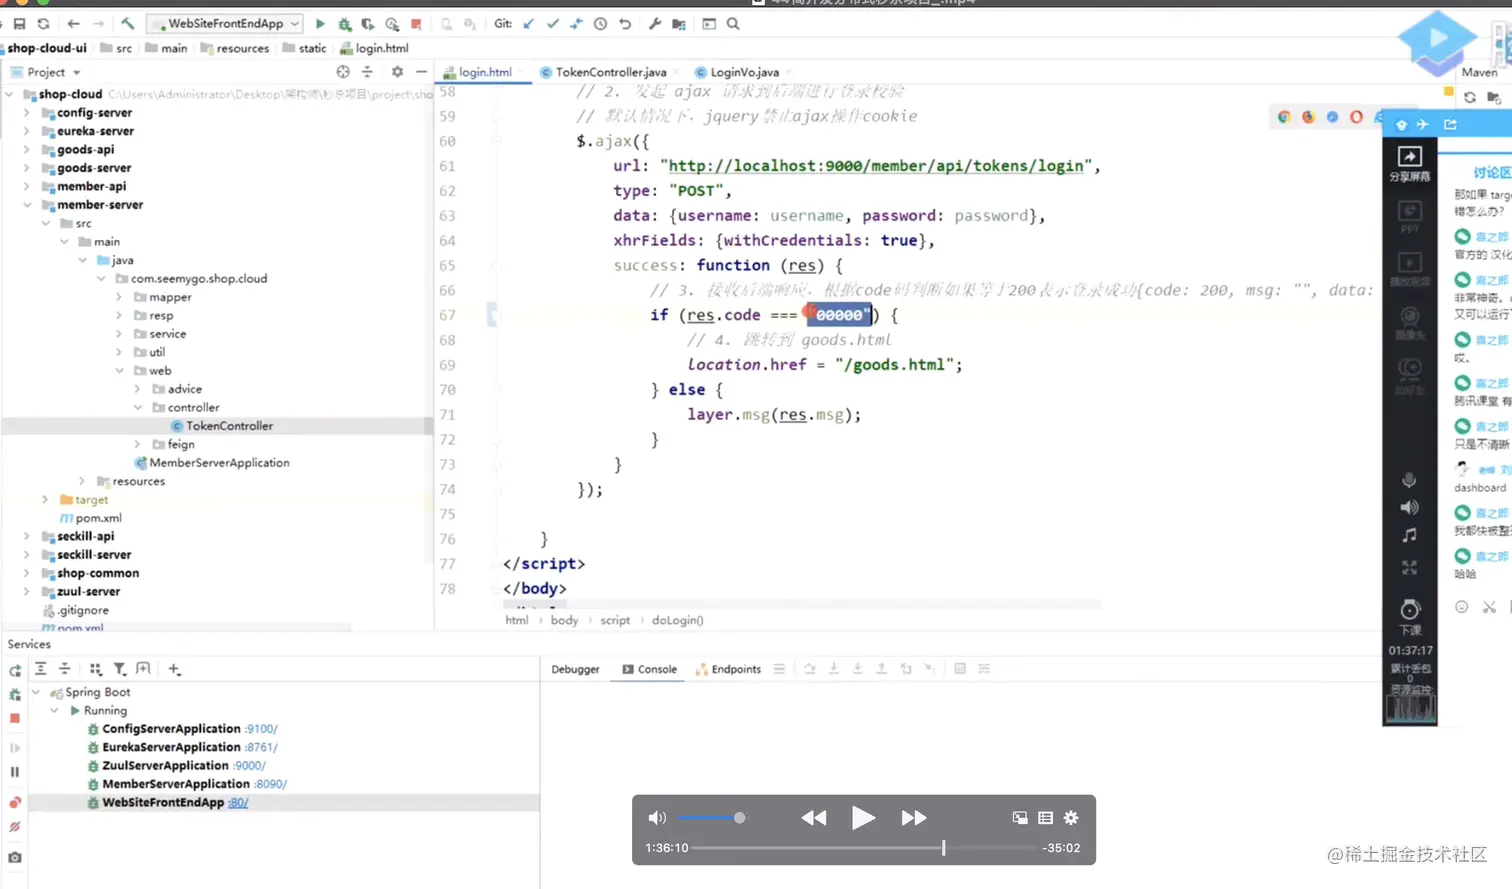Open the localhost:9000 login URL link in code
The width and height of the screenshot is (1512, 889).
point(876,166)
